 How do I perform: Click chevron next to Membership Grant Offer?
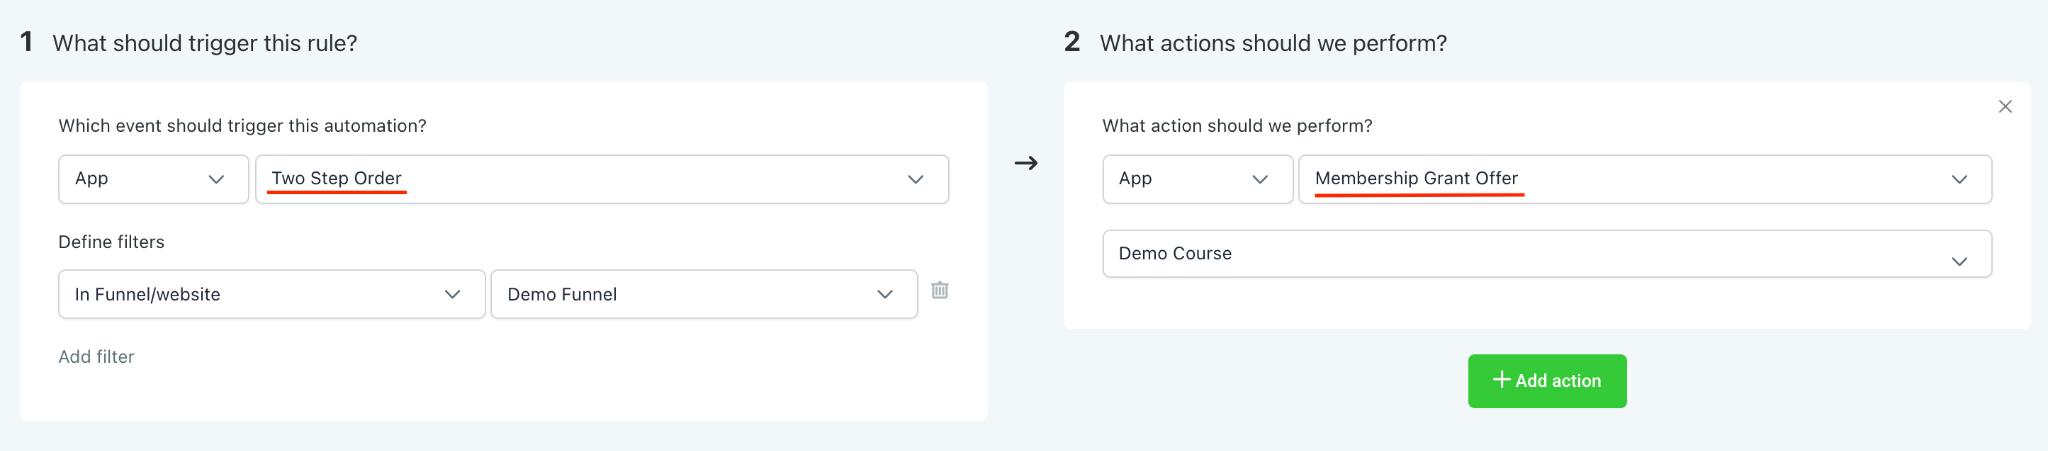1960,179
